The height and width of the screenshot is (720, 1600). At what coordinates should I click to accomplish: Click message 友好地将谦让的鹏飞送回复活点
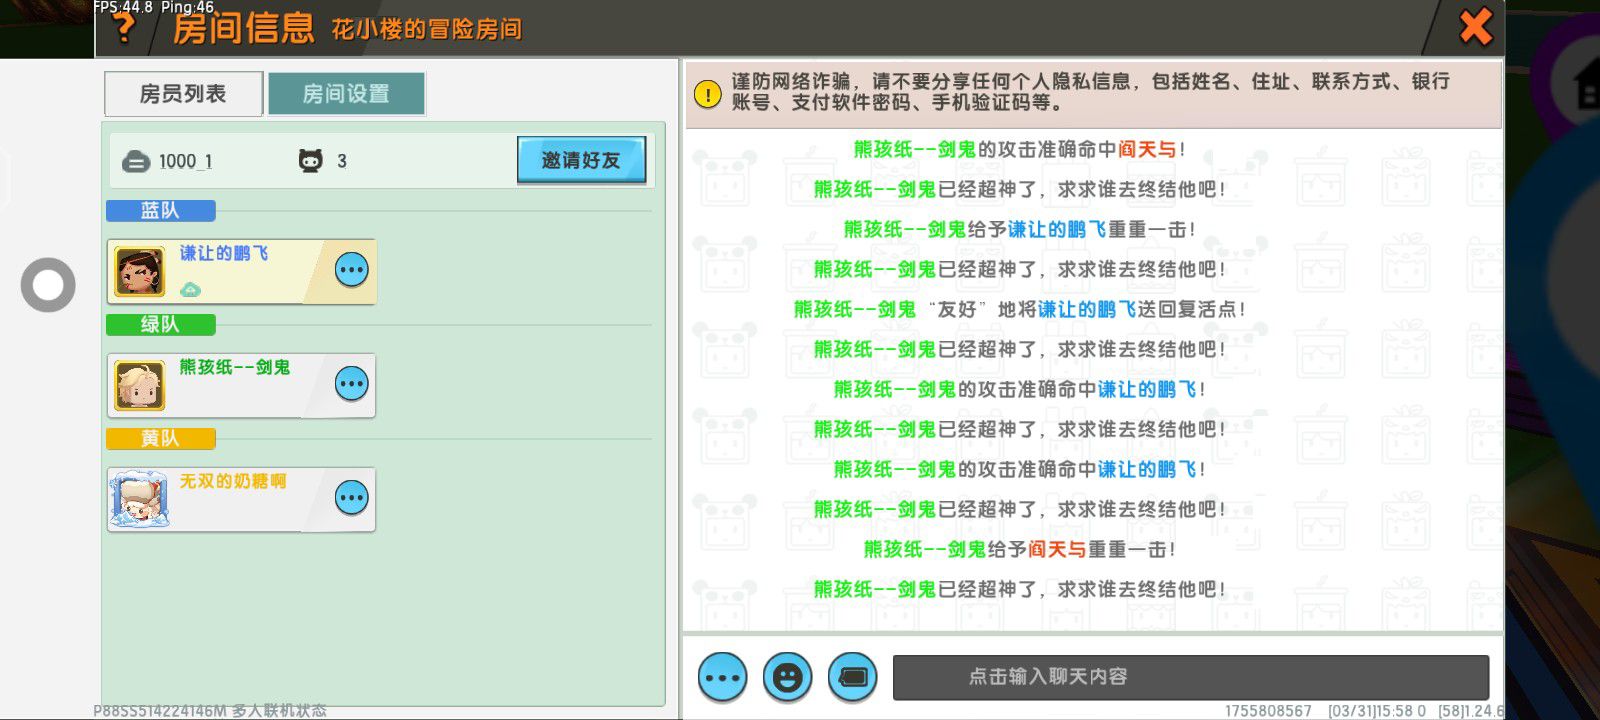click(1019, 310)
